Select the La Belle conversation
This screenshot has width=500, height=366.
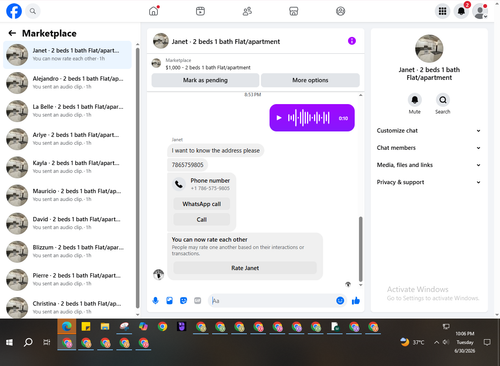click(67, 111)
